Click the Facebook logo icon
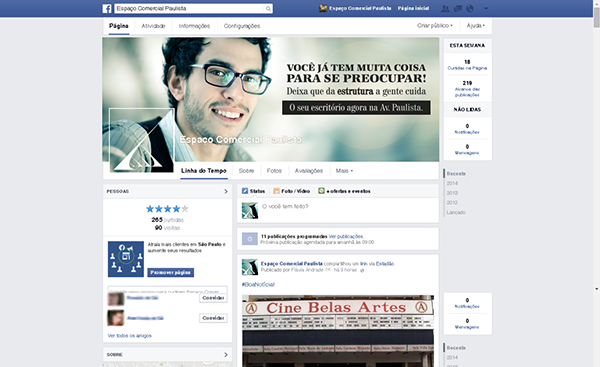This screenshot has width=600, height=367. 107,8
